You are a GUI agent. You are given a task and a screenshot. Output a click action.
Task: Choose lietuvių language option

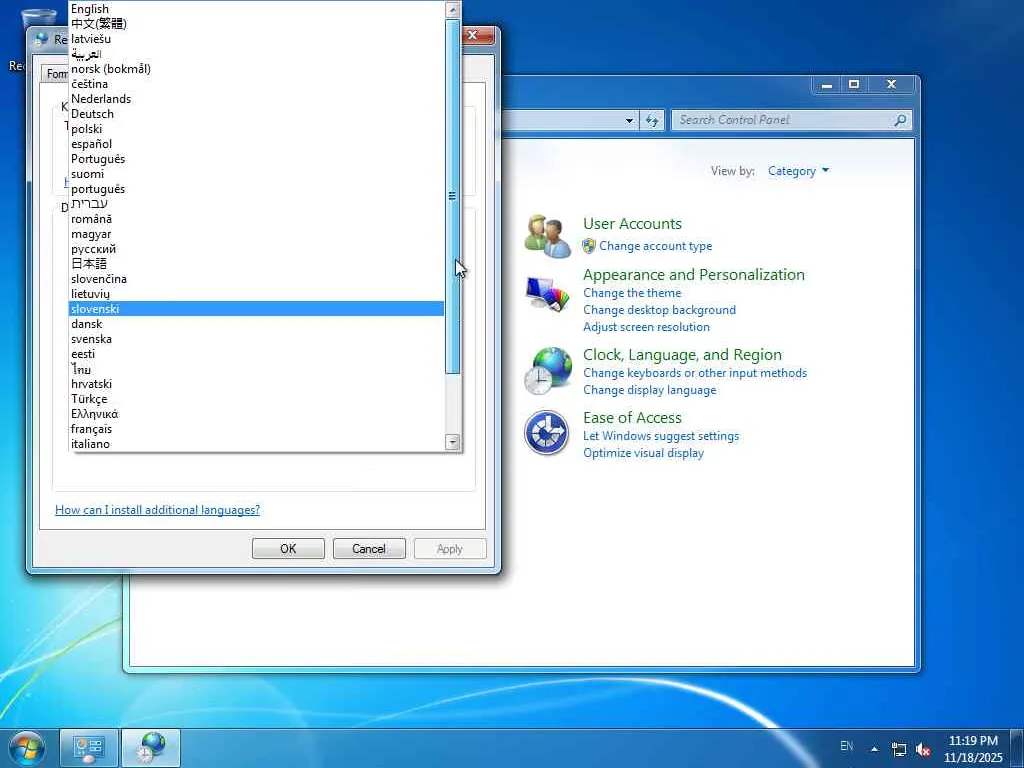pyautogui.click(x=256, y=294)
